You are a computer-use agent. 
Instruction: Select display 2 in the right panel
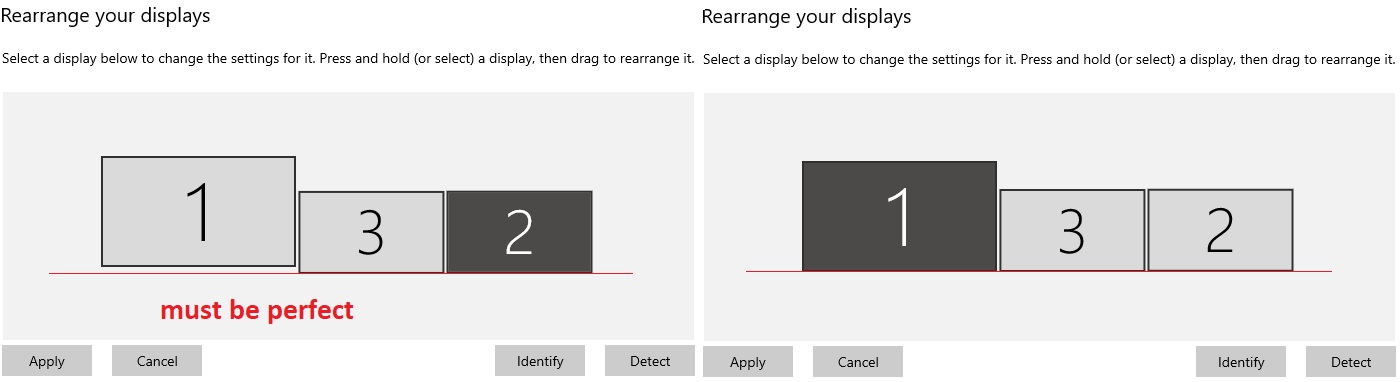coord(1220,229)
